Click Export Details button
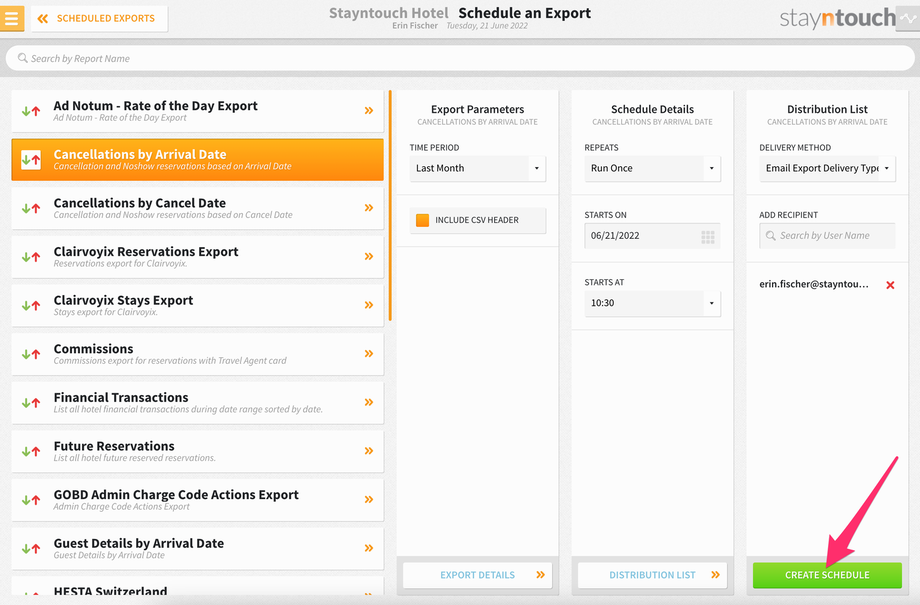 478,575
